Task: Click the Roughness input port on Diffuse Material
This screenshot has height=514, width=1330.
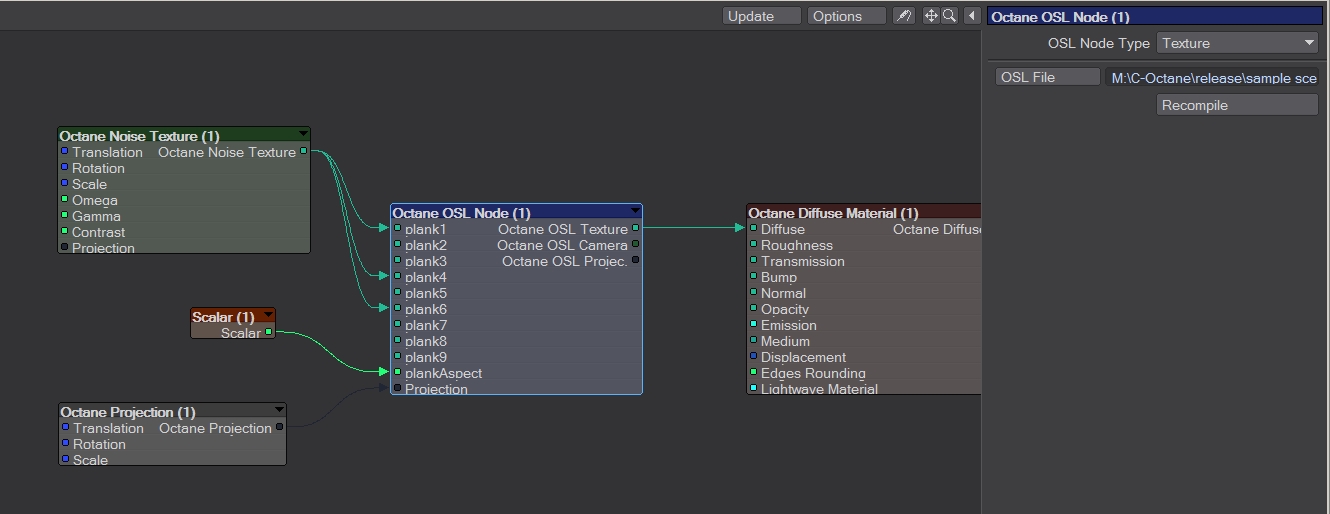Action: pos(753,245)
